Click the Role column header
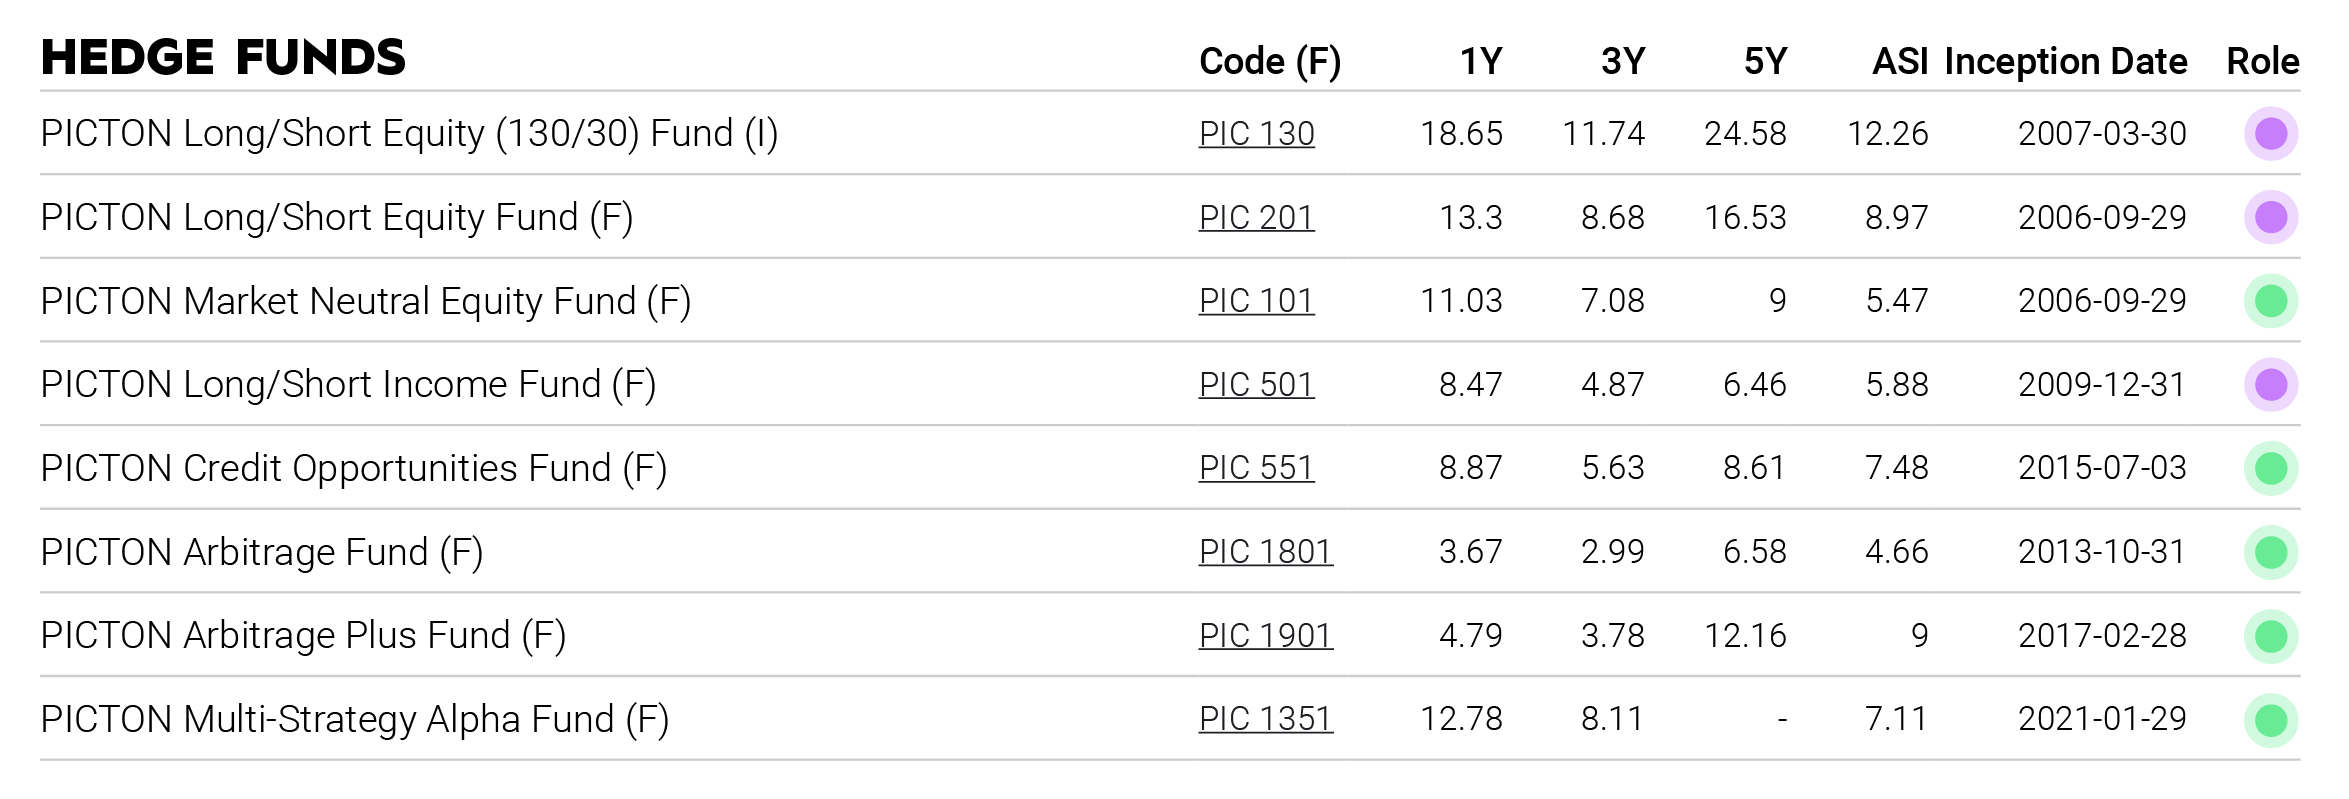This screenshot has height=799, width=2349. coord(2263,61)
